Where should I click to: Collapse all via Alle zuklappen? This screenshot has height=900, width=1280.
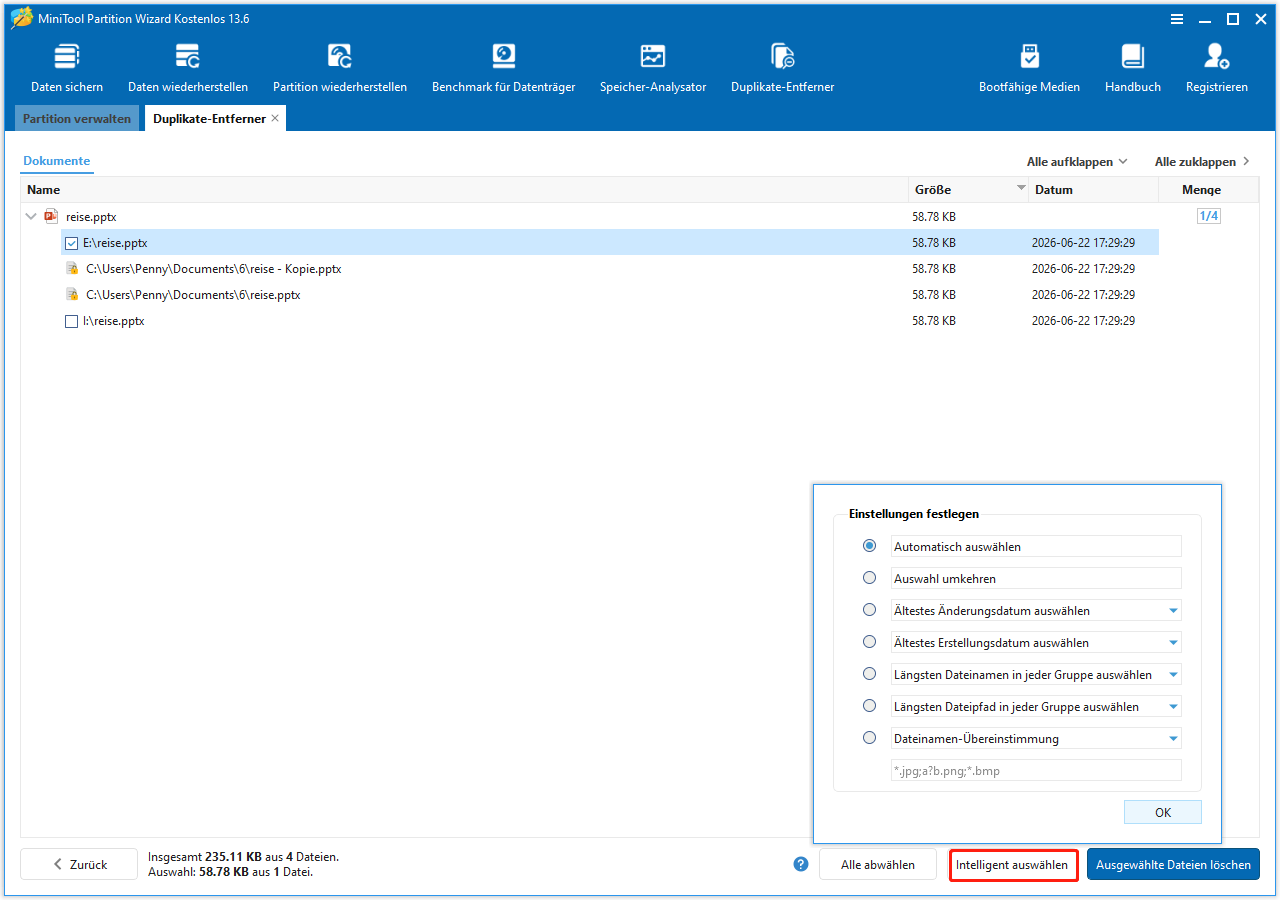[1202, 161]
